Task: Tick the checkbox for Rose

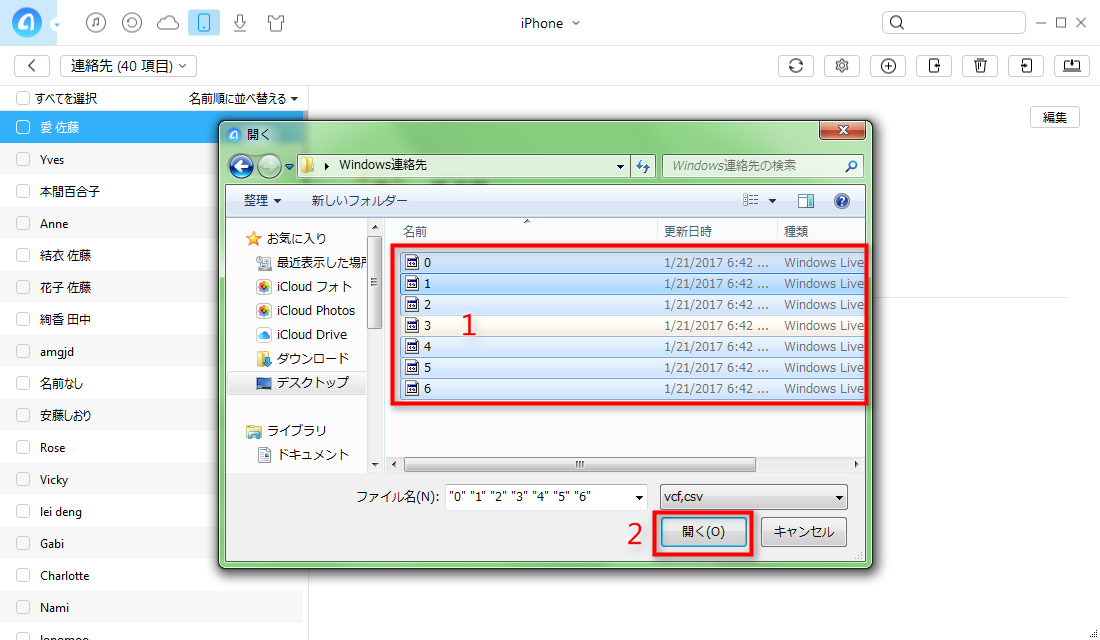Action: point(23,447)
